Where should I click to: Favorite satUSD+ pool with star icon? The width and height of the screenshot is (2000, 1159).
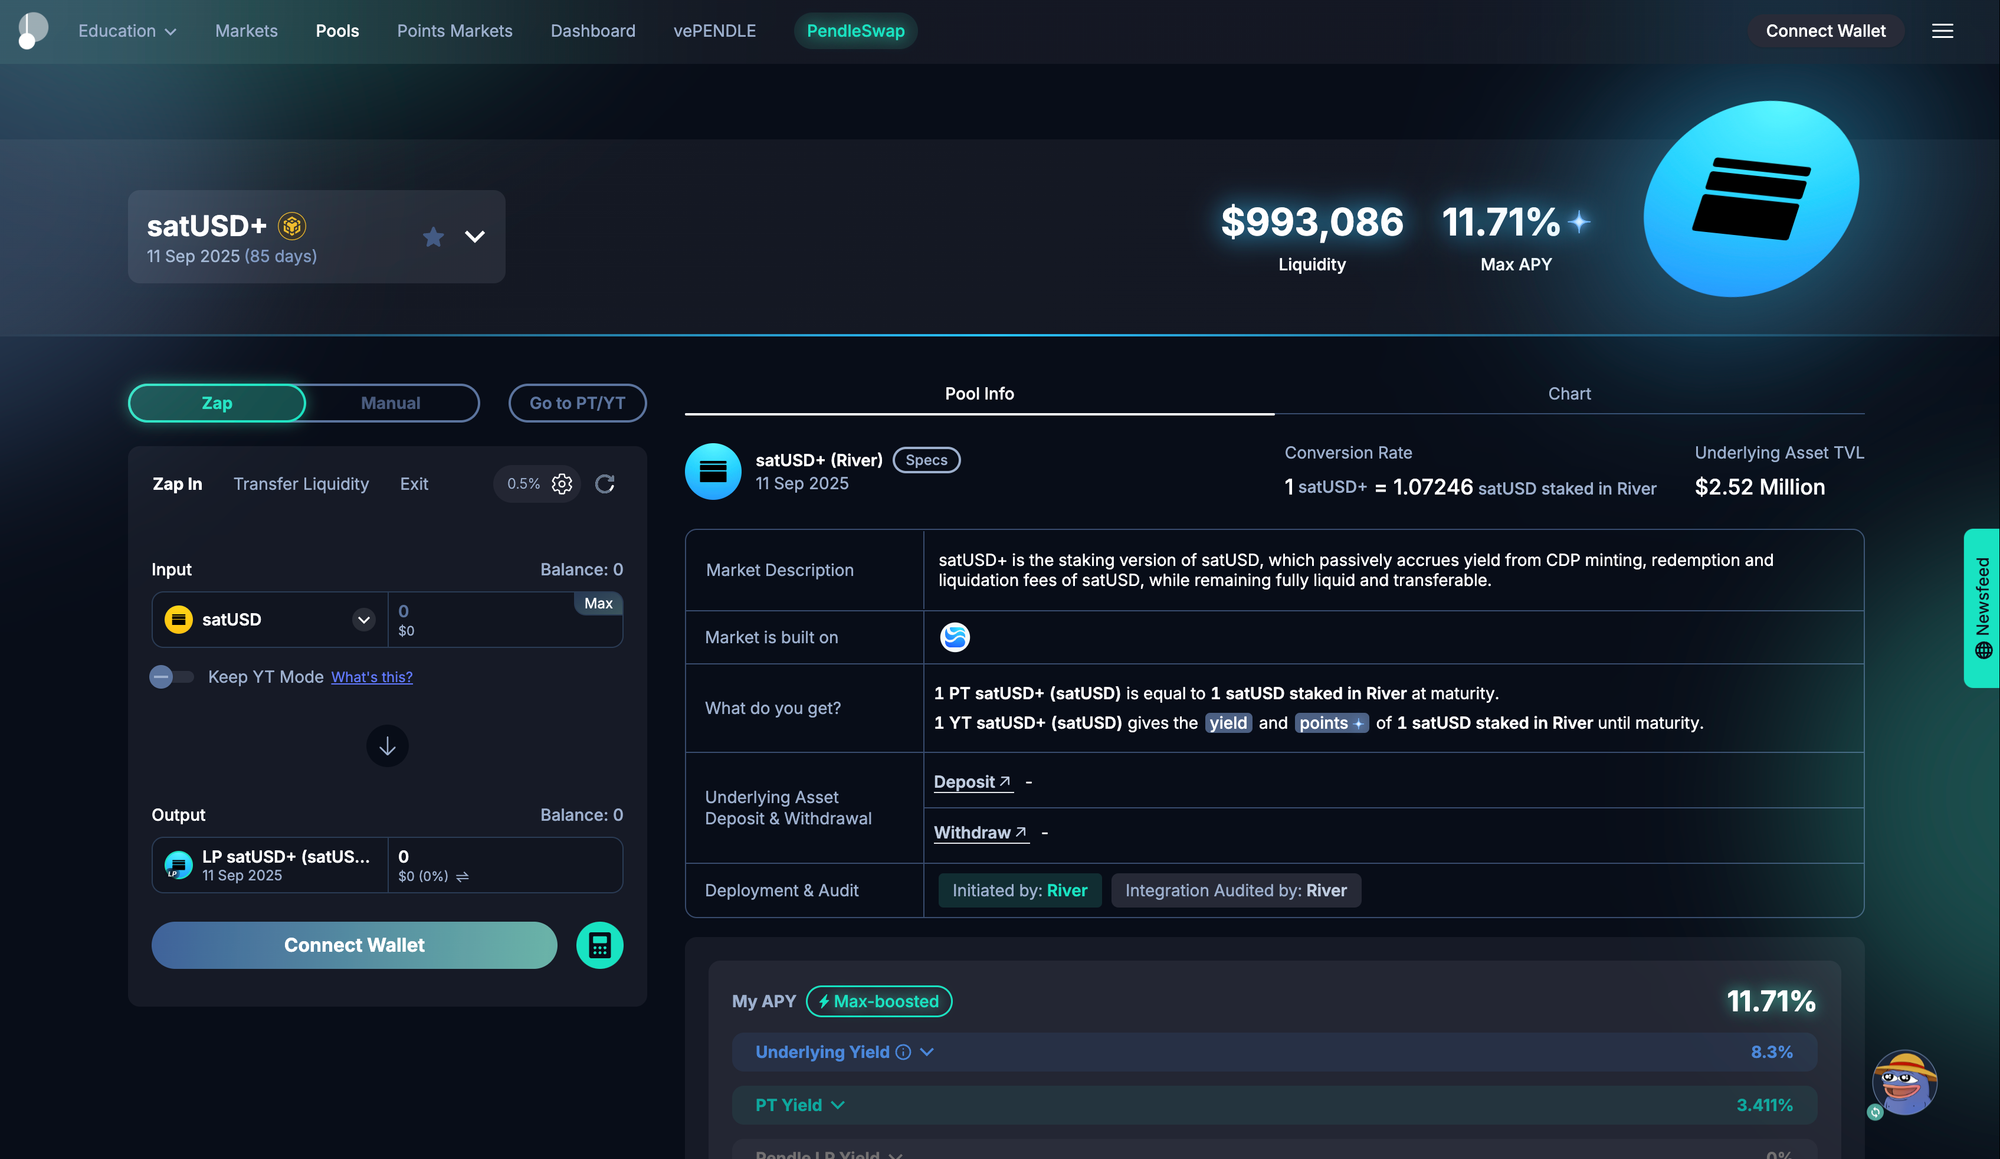[433, 237]
